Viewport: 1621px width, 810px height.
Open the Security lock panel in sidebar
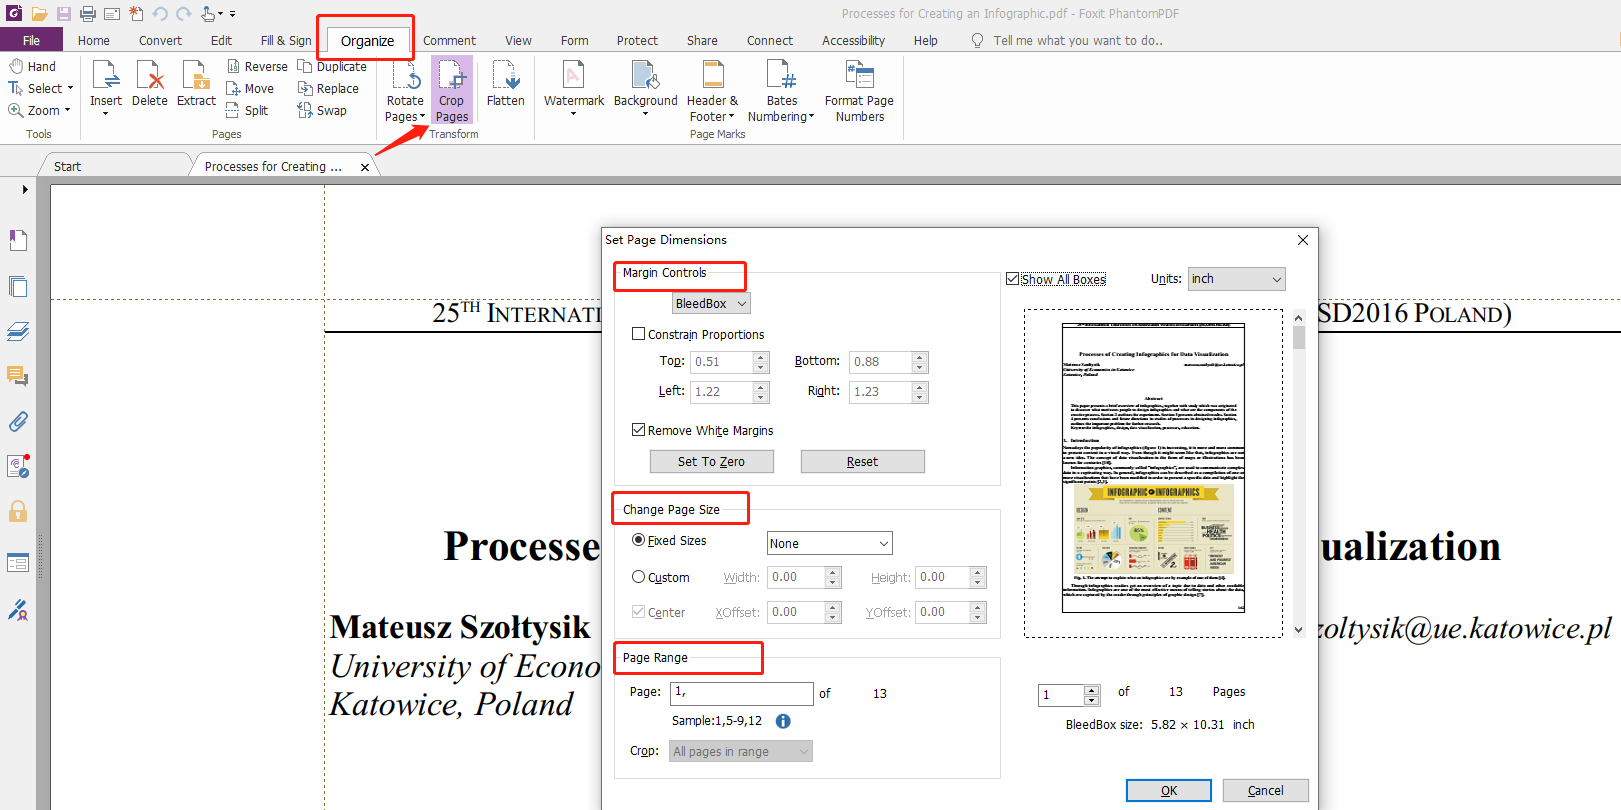[18, 512]
